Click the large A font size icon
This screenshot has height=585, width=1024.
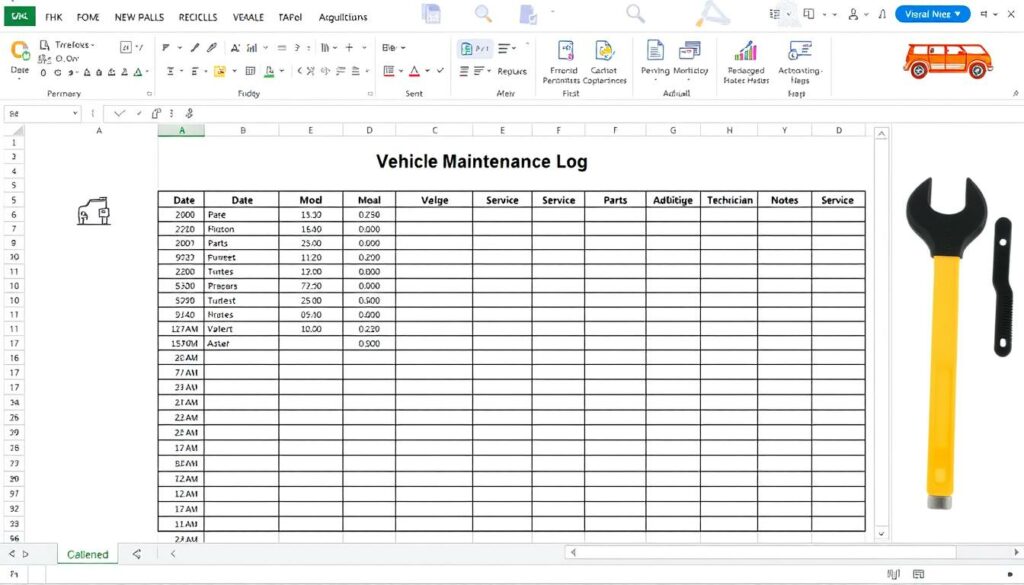235,48
